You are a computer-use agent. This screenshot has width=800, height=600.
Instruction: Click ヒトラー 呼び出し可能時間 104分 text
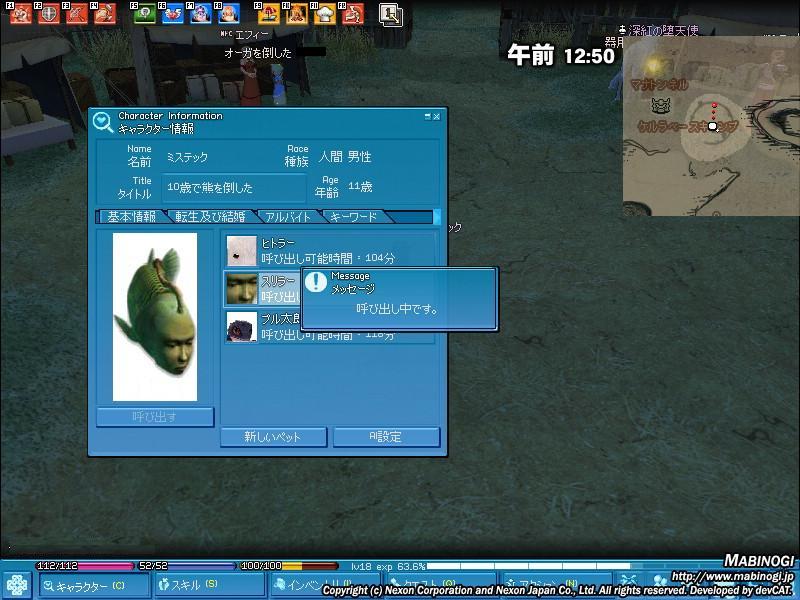tap(328, 251)
